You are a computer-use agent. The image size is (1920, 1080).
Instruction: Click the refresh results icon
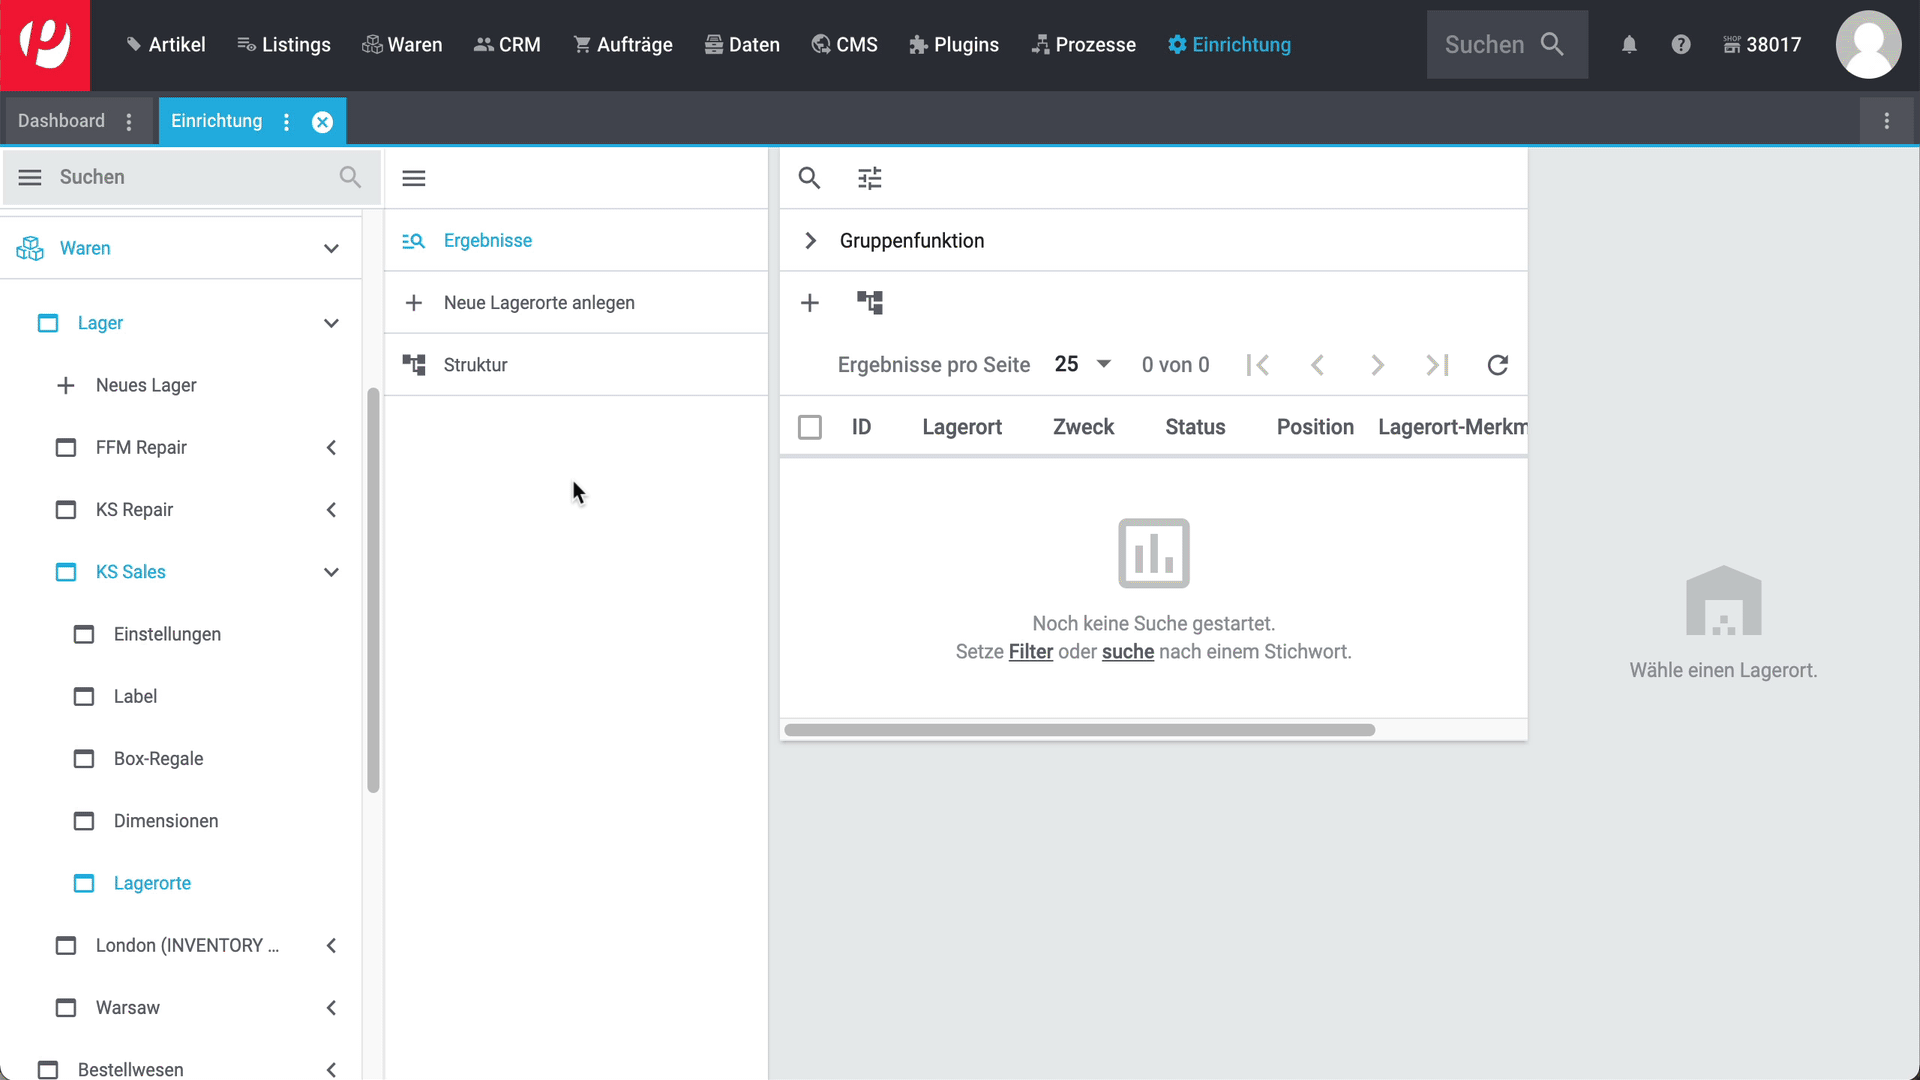(1497, 365)
